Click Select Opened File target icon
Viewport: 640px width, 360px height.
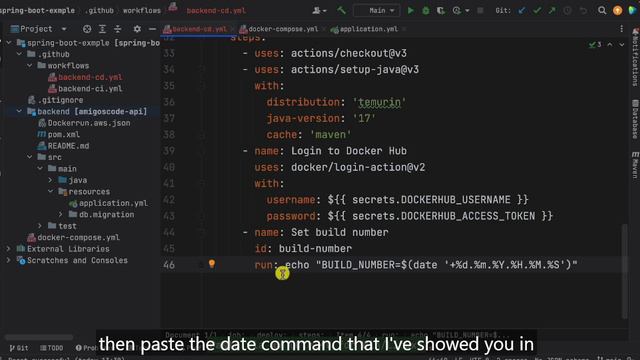[87, 29]
